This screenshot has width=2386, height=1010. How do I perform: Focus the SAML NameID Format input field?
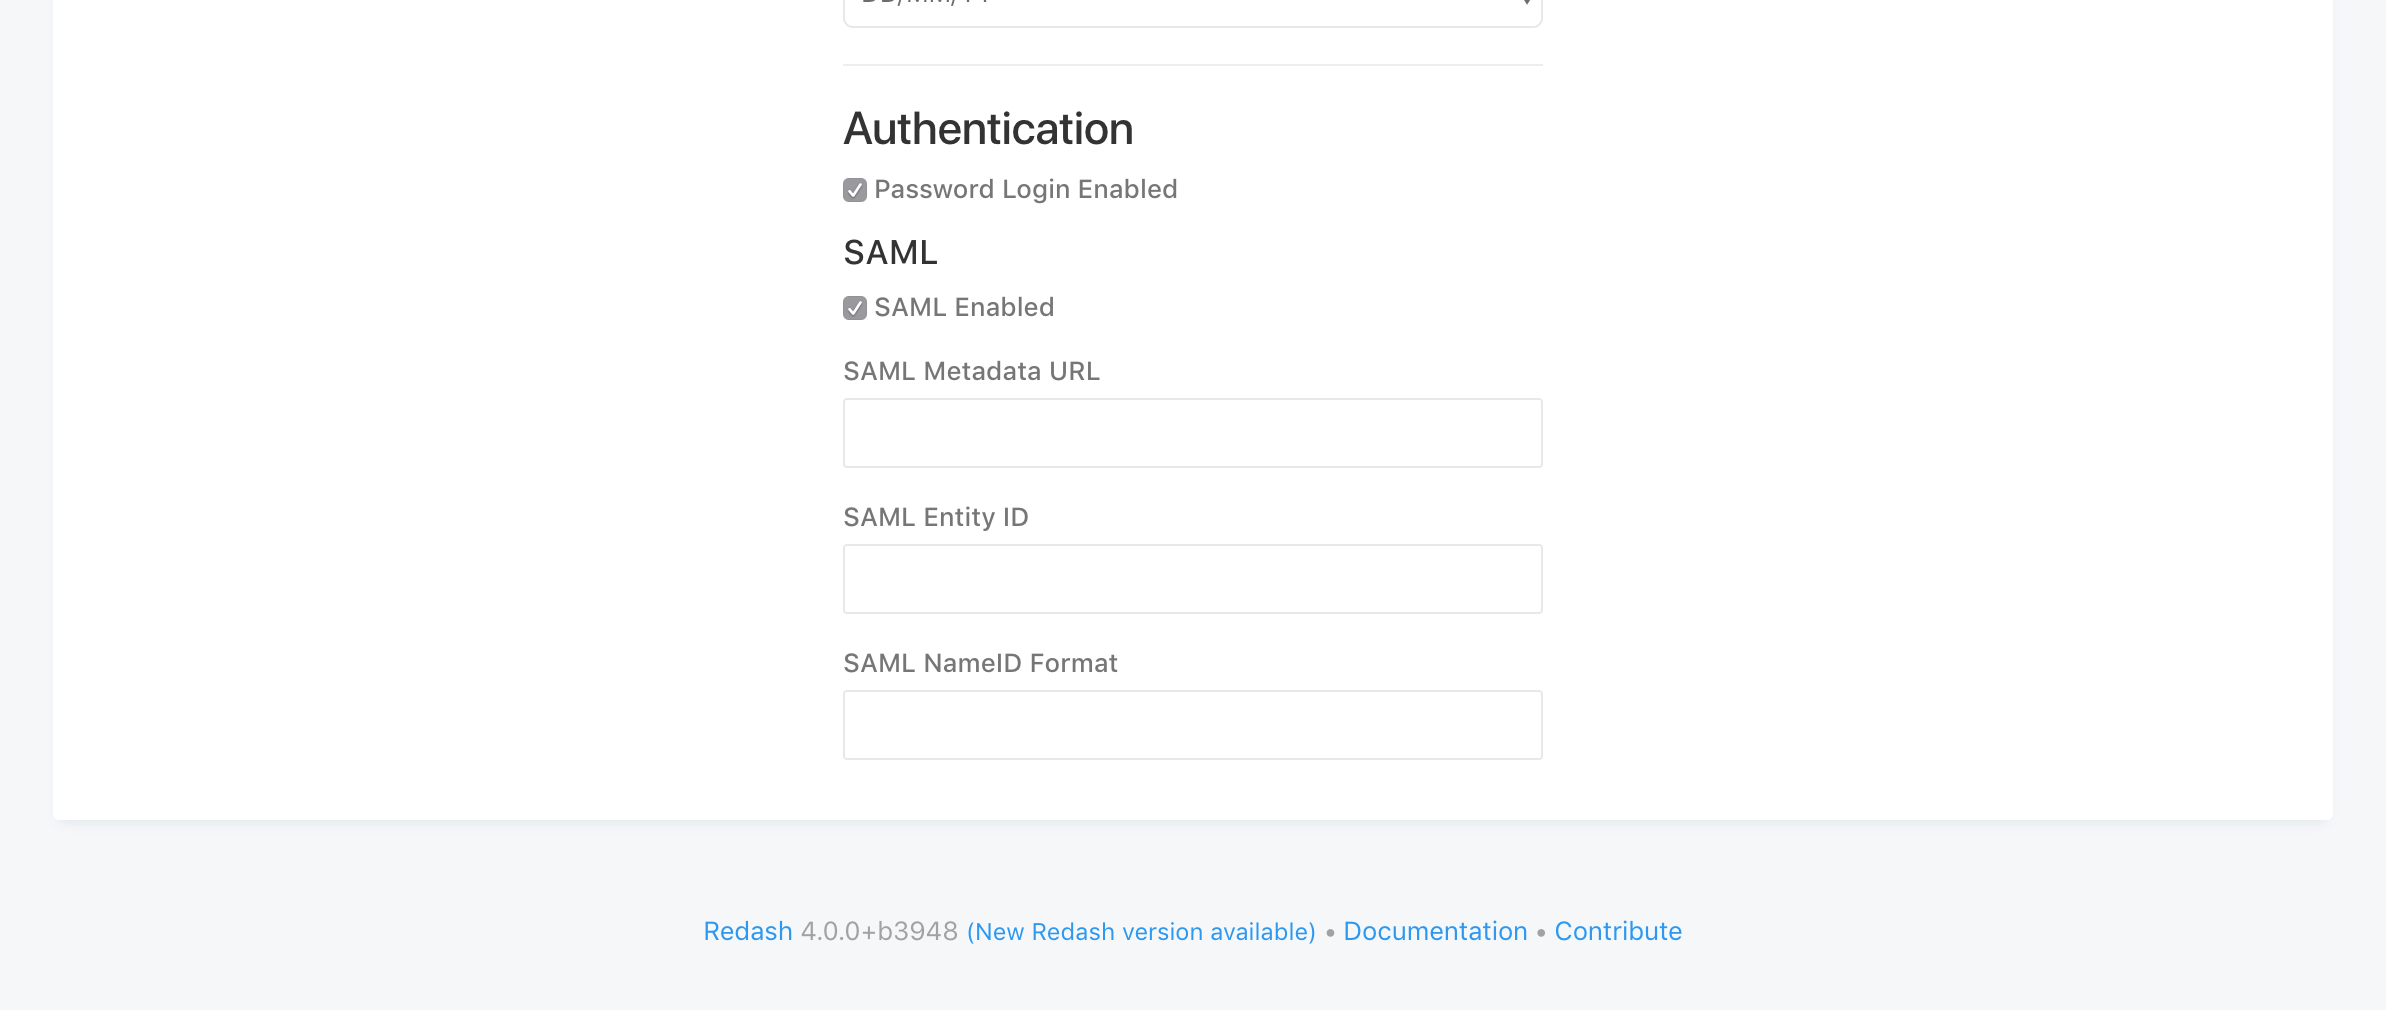coord(1192,725)
